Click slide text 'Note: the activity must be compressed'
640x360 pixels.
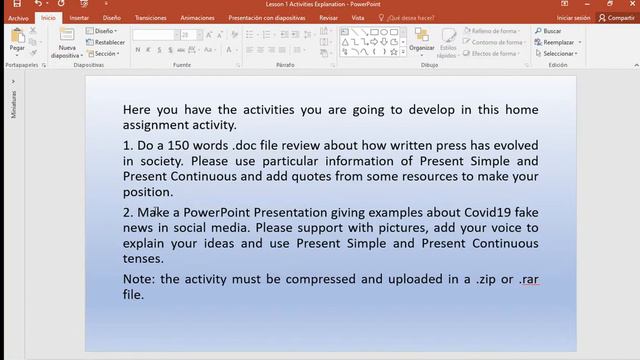[x=240, y=279]
